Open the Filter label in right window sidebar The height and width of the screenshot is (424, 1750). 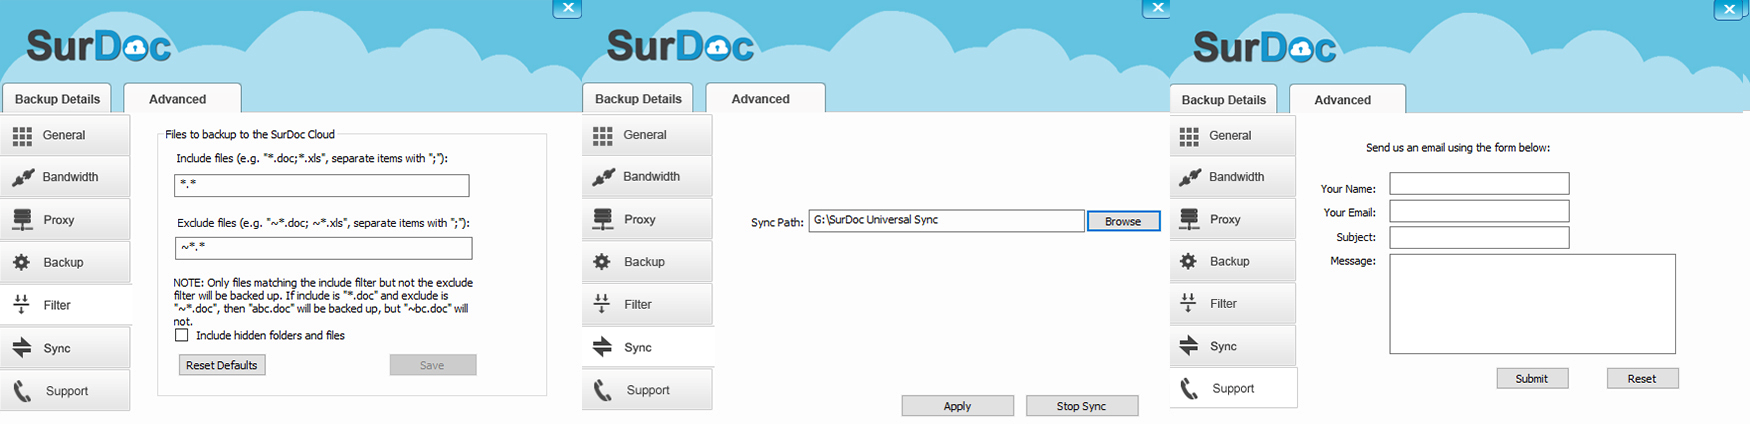pos(1223,303)
